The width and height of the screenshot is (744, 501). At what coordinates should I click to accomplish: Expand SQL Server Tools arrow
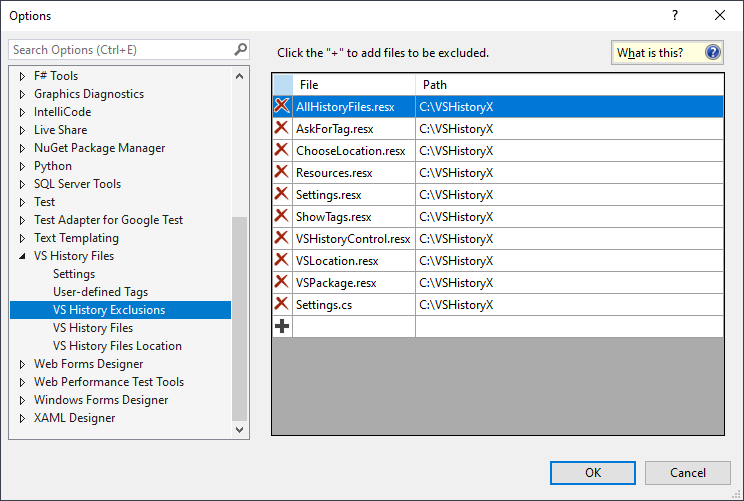tap(22, 184)
